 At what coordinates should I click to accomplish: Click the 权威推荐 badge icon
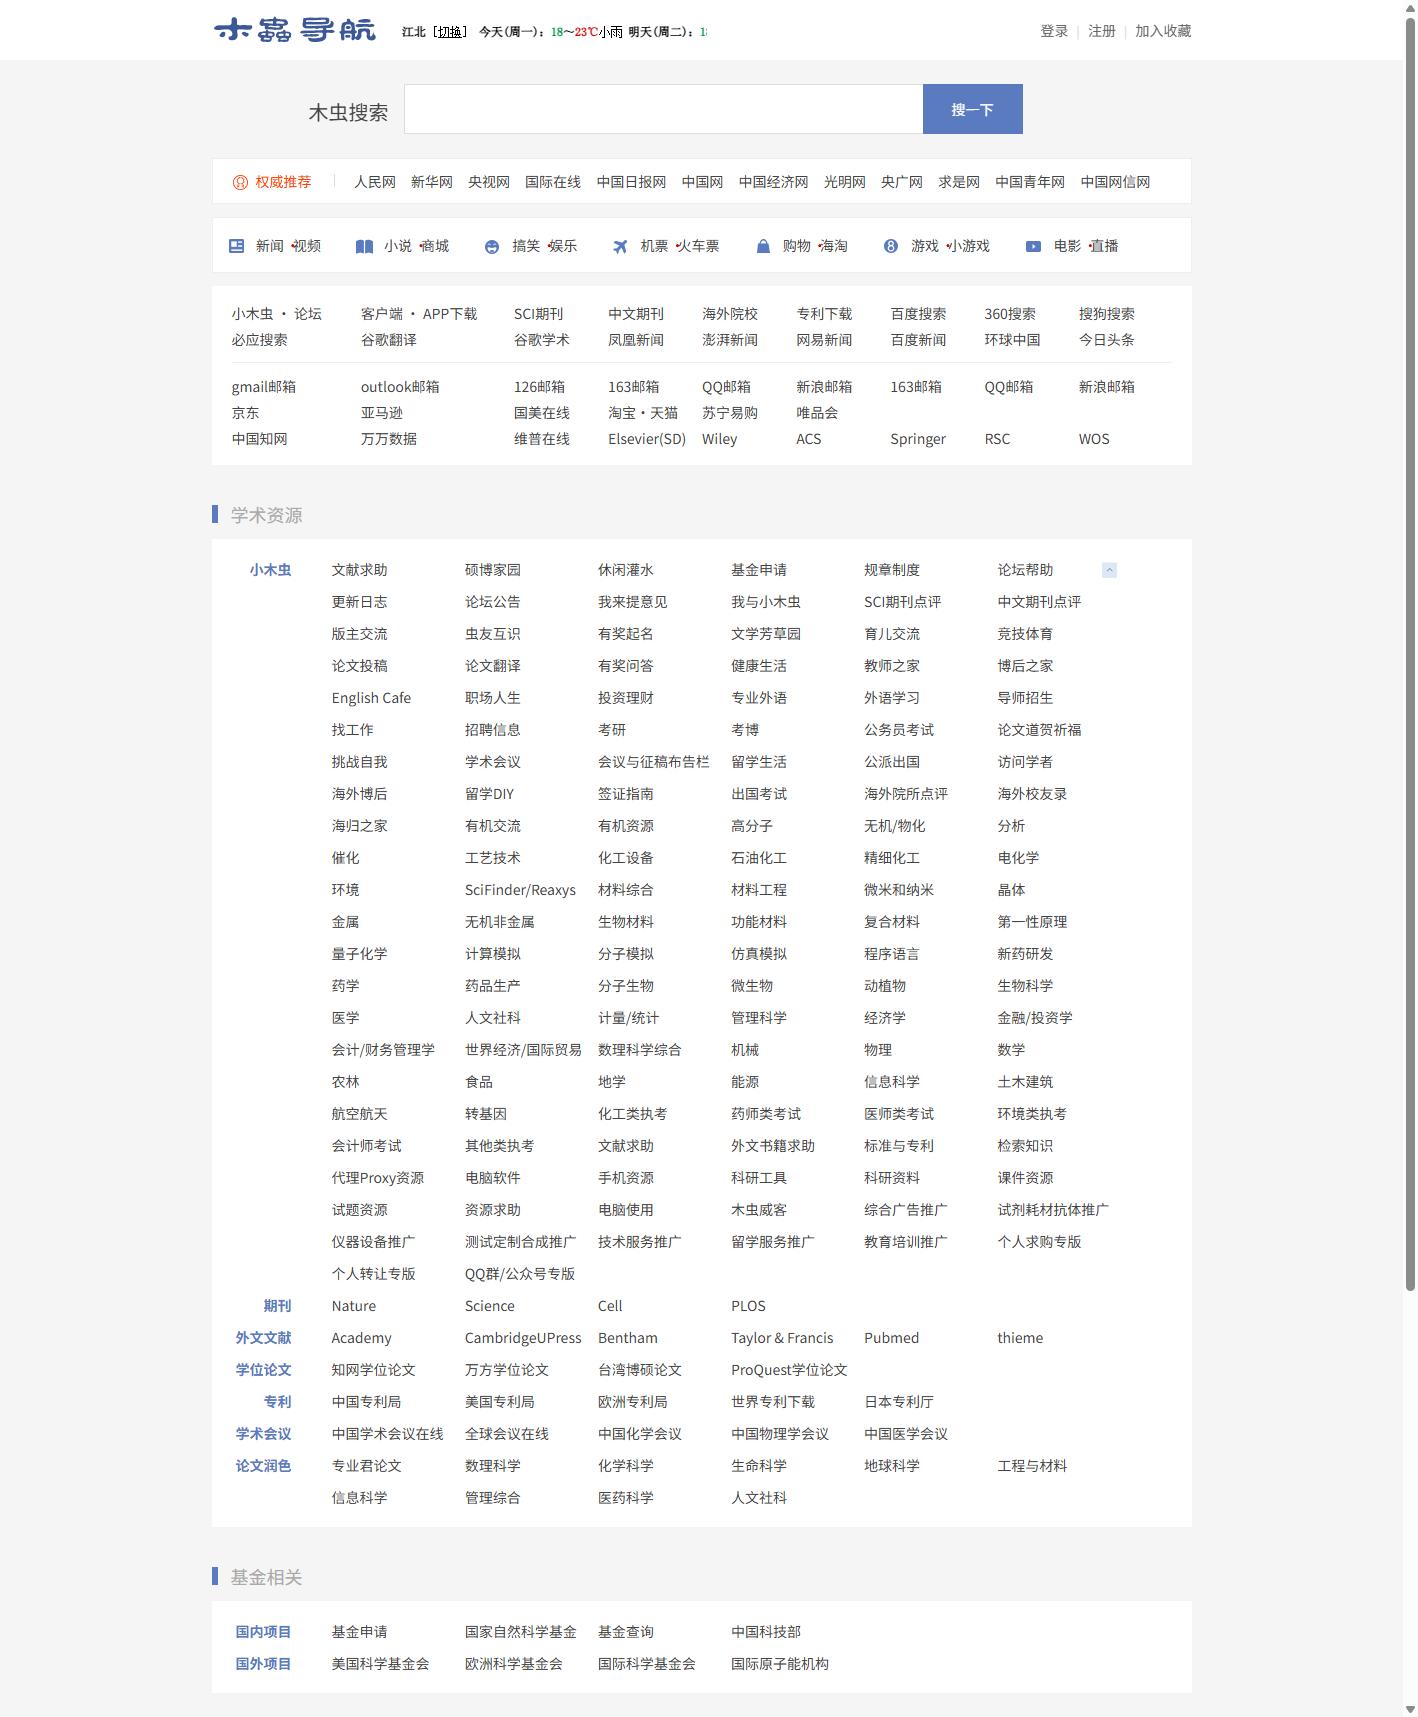(240, 182)
